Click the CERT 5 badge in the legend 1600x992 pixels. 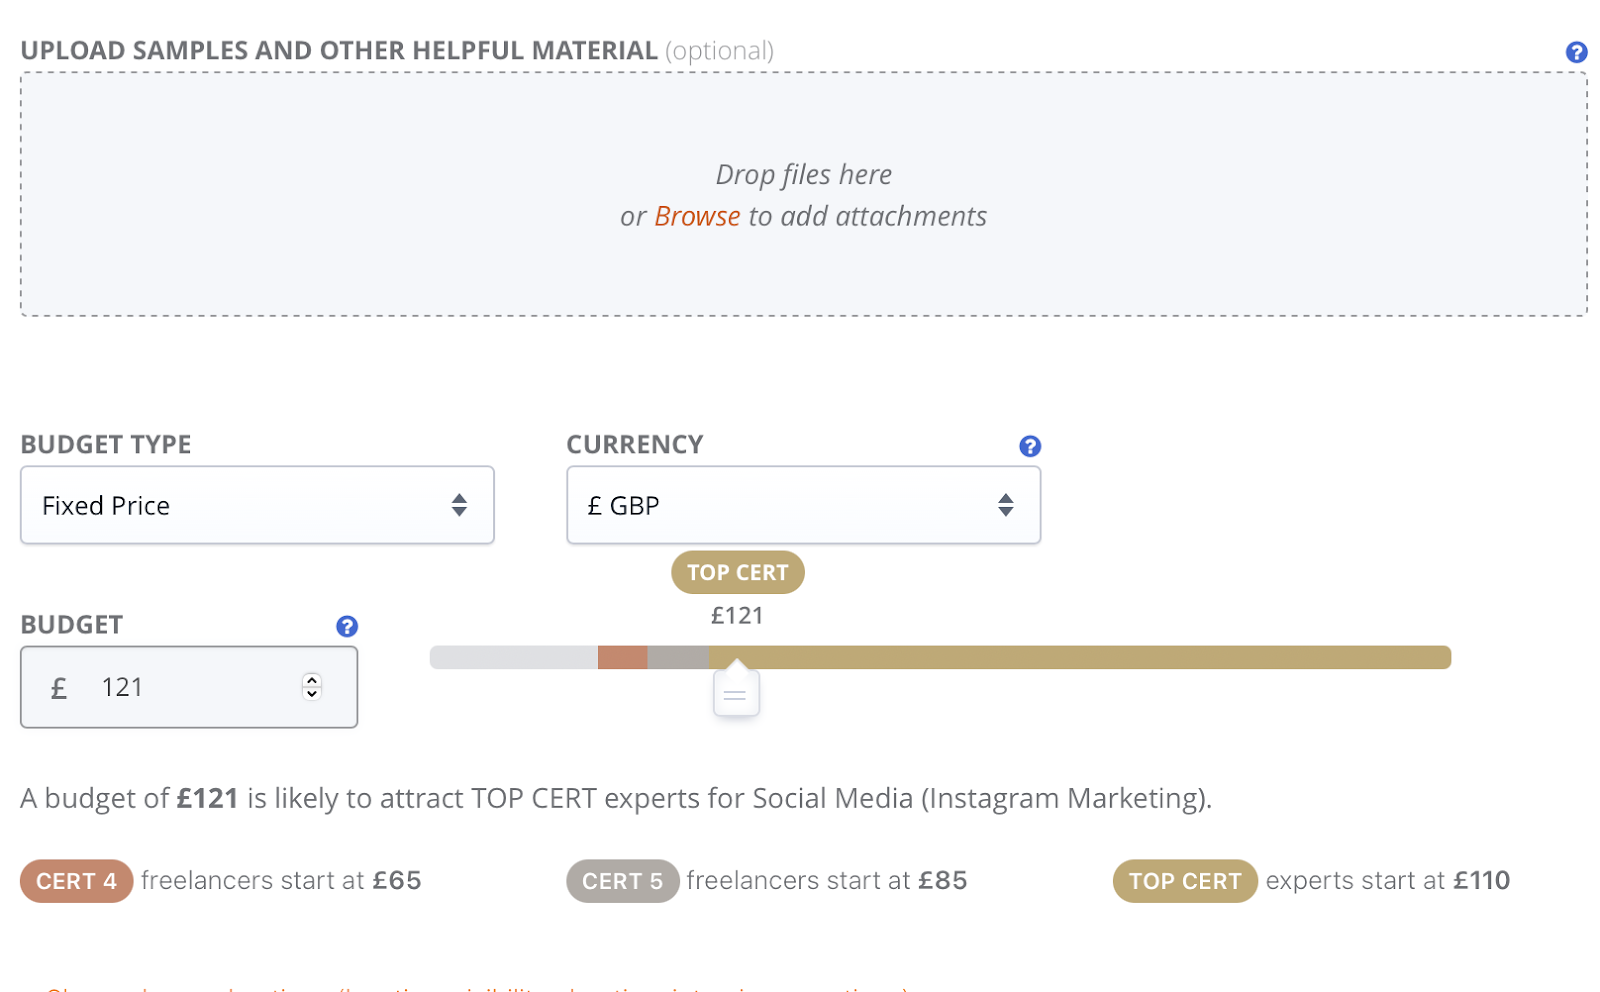(622, 881)
